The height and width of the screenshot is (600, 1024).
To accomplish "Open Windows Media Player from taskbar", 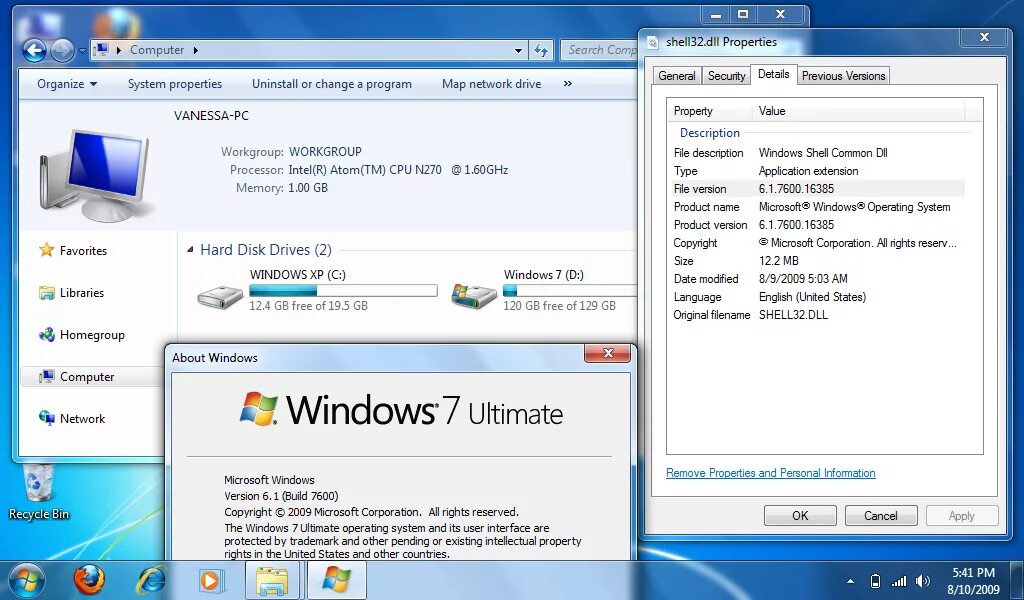I will click(210, 580).
